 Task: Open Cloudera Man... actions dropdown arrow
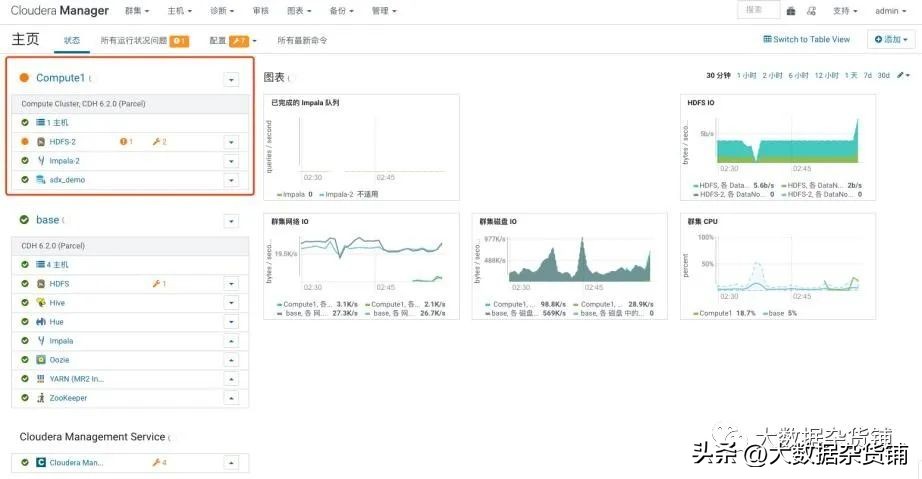(x=231, y=463)
